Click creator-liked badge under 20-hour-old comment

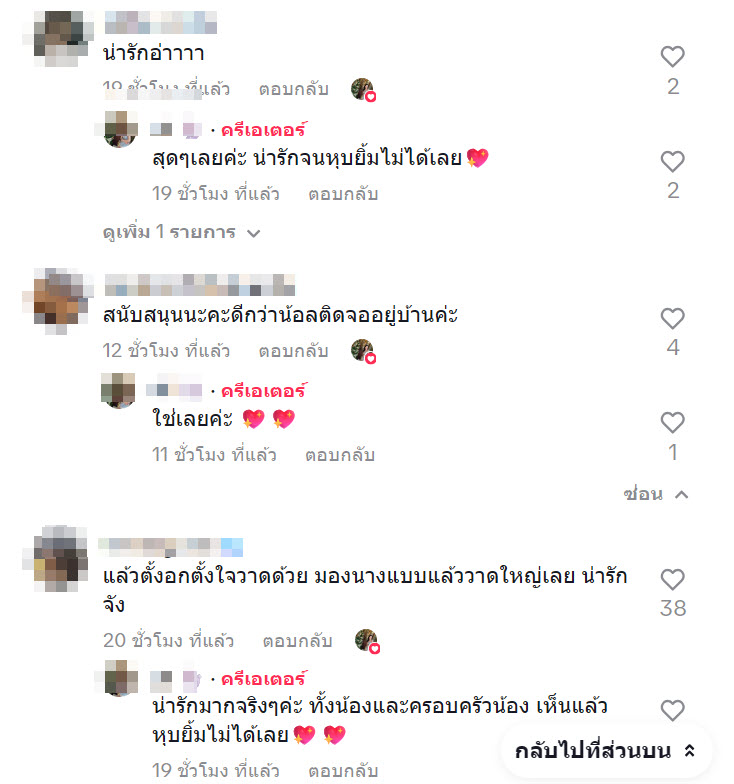click(x=368, y=641)
